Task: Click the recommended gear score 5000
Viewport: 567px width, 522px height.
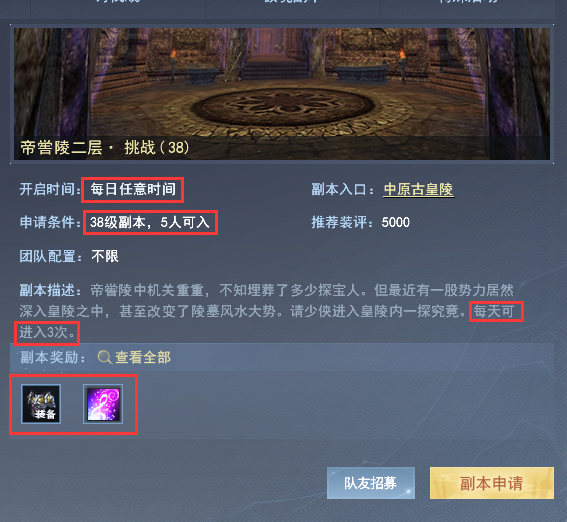Action: (x=396, y=222)
